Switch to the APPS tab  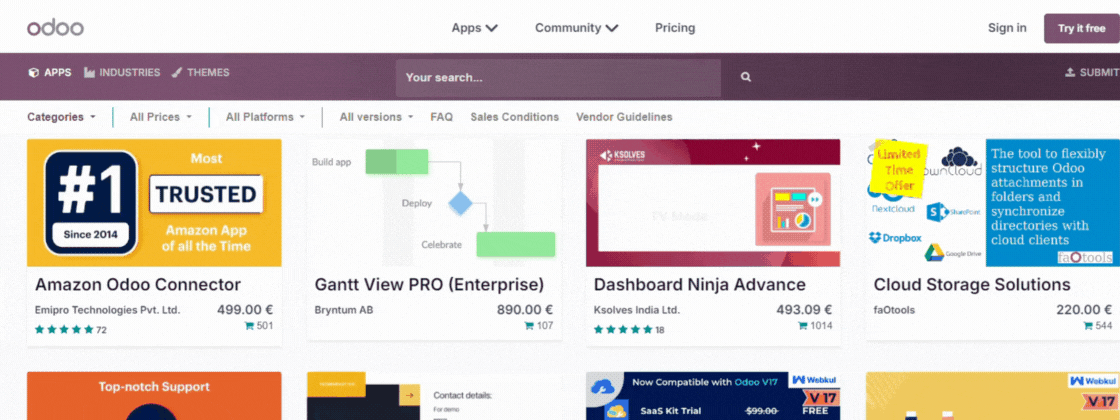[x=50, y=72]
